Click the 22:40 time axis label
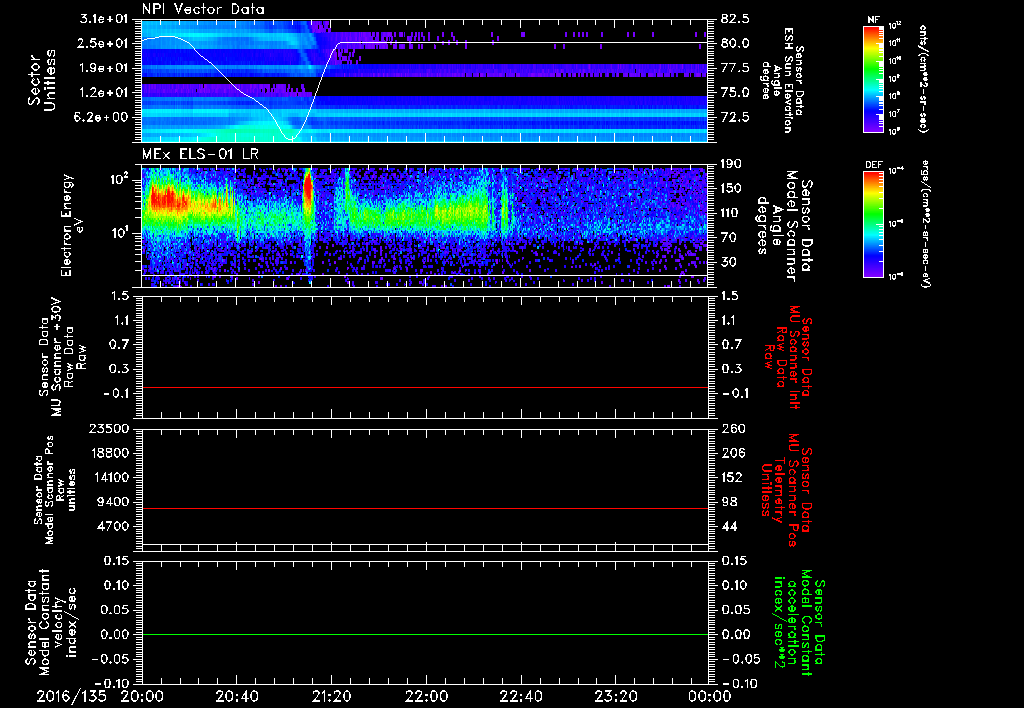The width and height of the screenshot is (1024, 708). 520,696
